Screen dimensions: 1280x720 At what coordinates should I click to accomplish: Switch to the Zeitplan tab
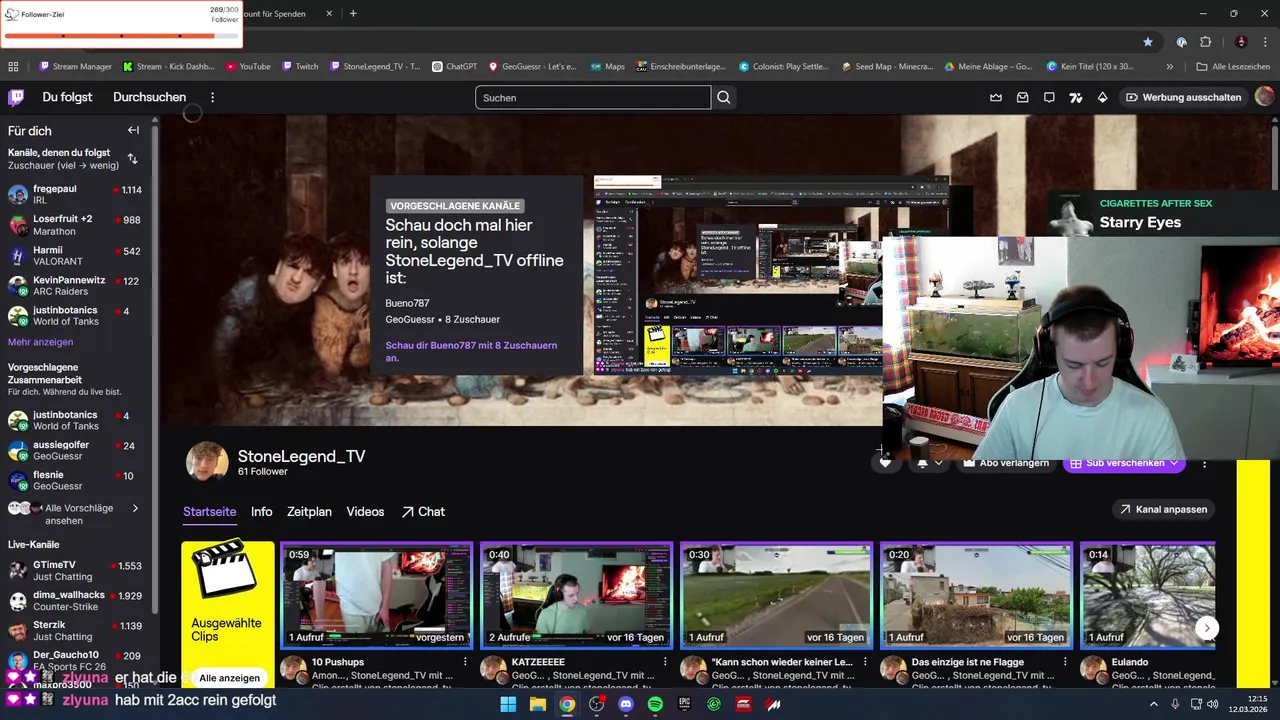(x=309, y=511)
